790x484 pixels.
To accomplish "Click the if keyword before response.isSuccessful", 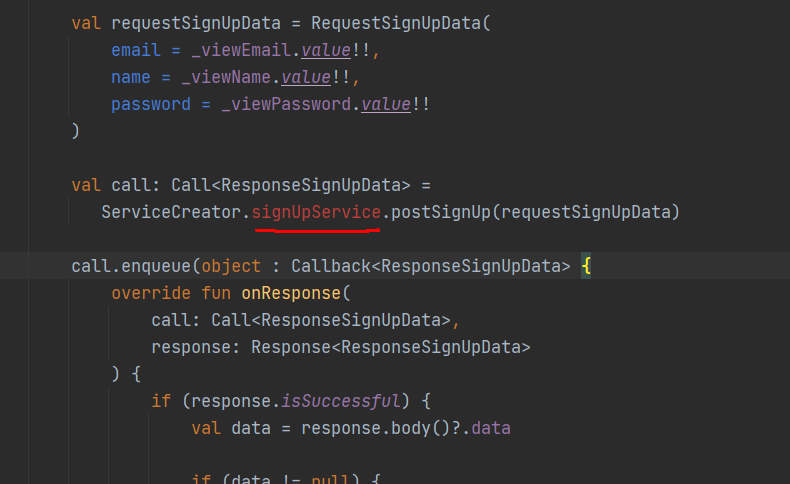I will (x=161, y=401).
